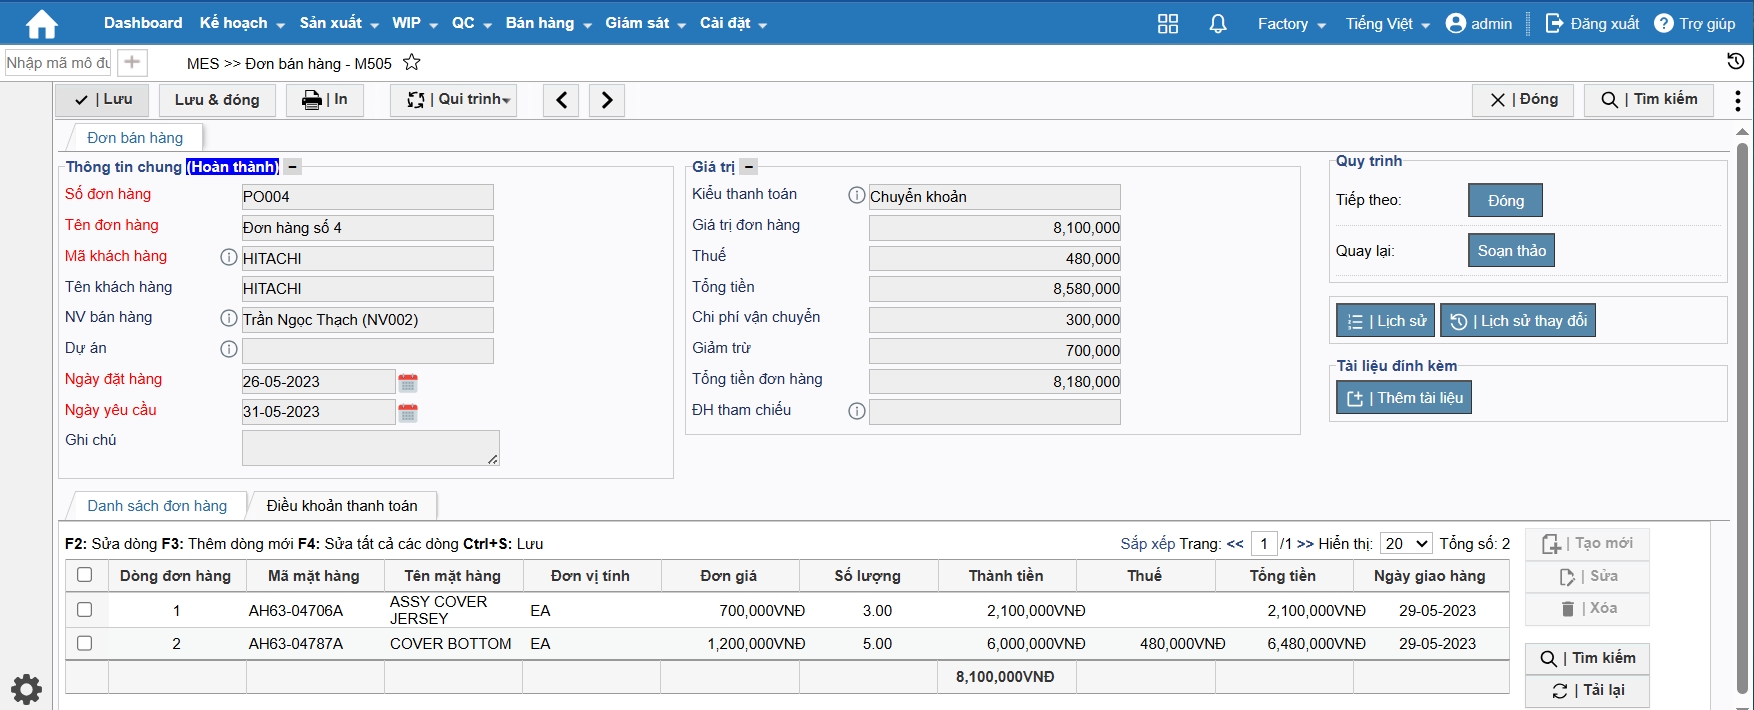Screen dimensions: 1754x710
Task: Click the Sắp xếp sort link
Action: 1147,544
